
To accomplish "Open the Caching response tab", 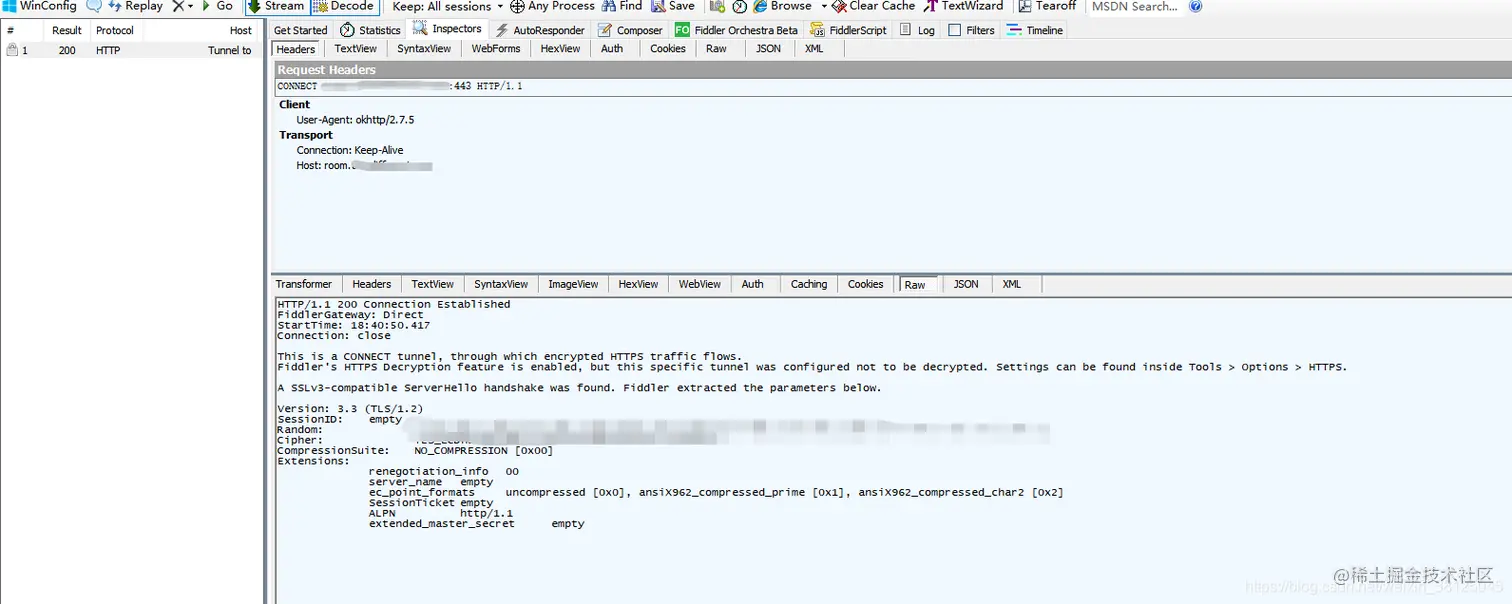I will point(809,284).
